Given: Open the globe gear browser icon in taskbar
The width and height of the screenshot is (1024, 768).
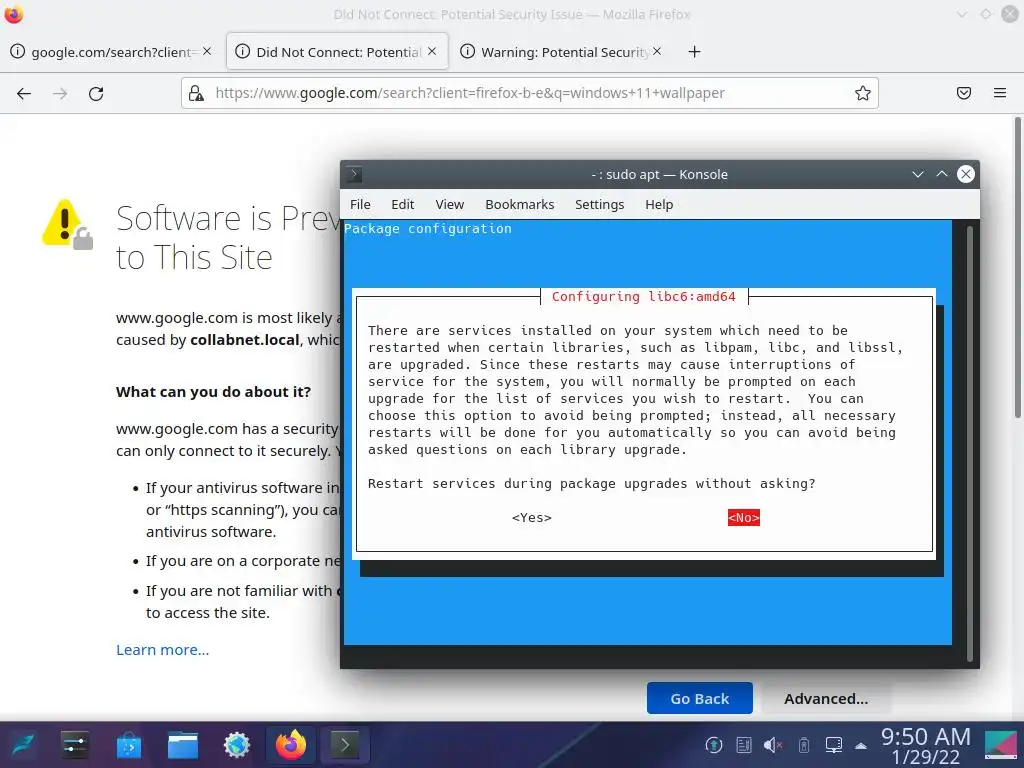Looking at the screenshot, I should [x=237, y=744].
